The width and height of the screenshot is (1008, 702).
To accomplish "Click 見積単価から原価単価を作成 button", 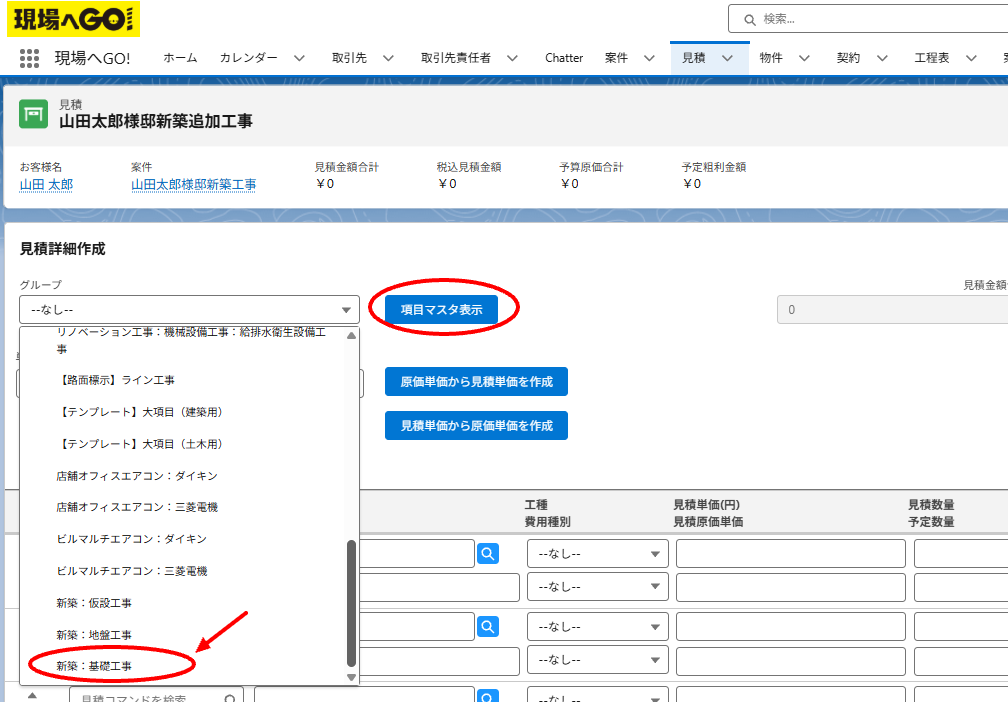I will [476, 426].
